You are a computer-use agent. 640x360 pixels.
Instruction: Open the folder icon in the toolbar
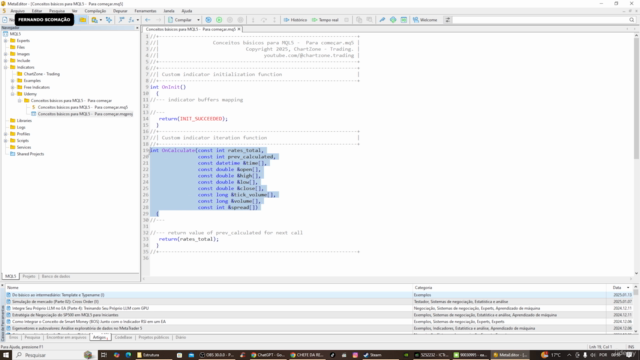coord(83,20)
